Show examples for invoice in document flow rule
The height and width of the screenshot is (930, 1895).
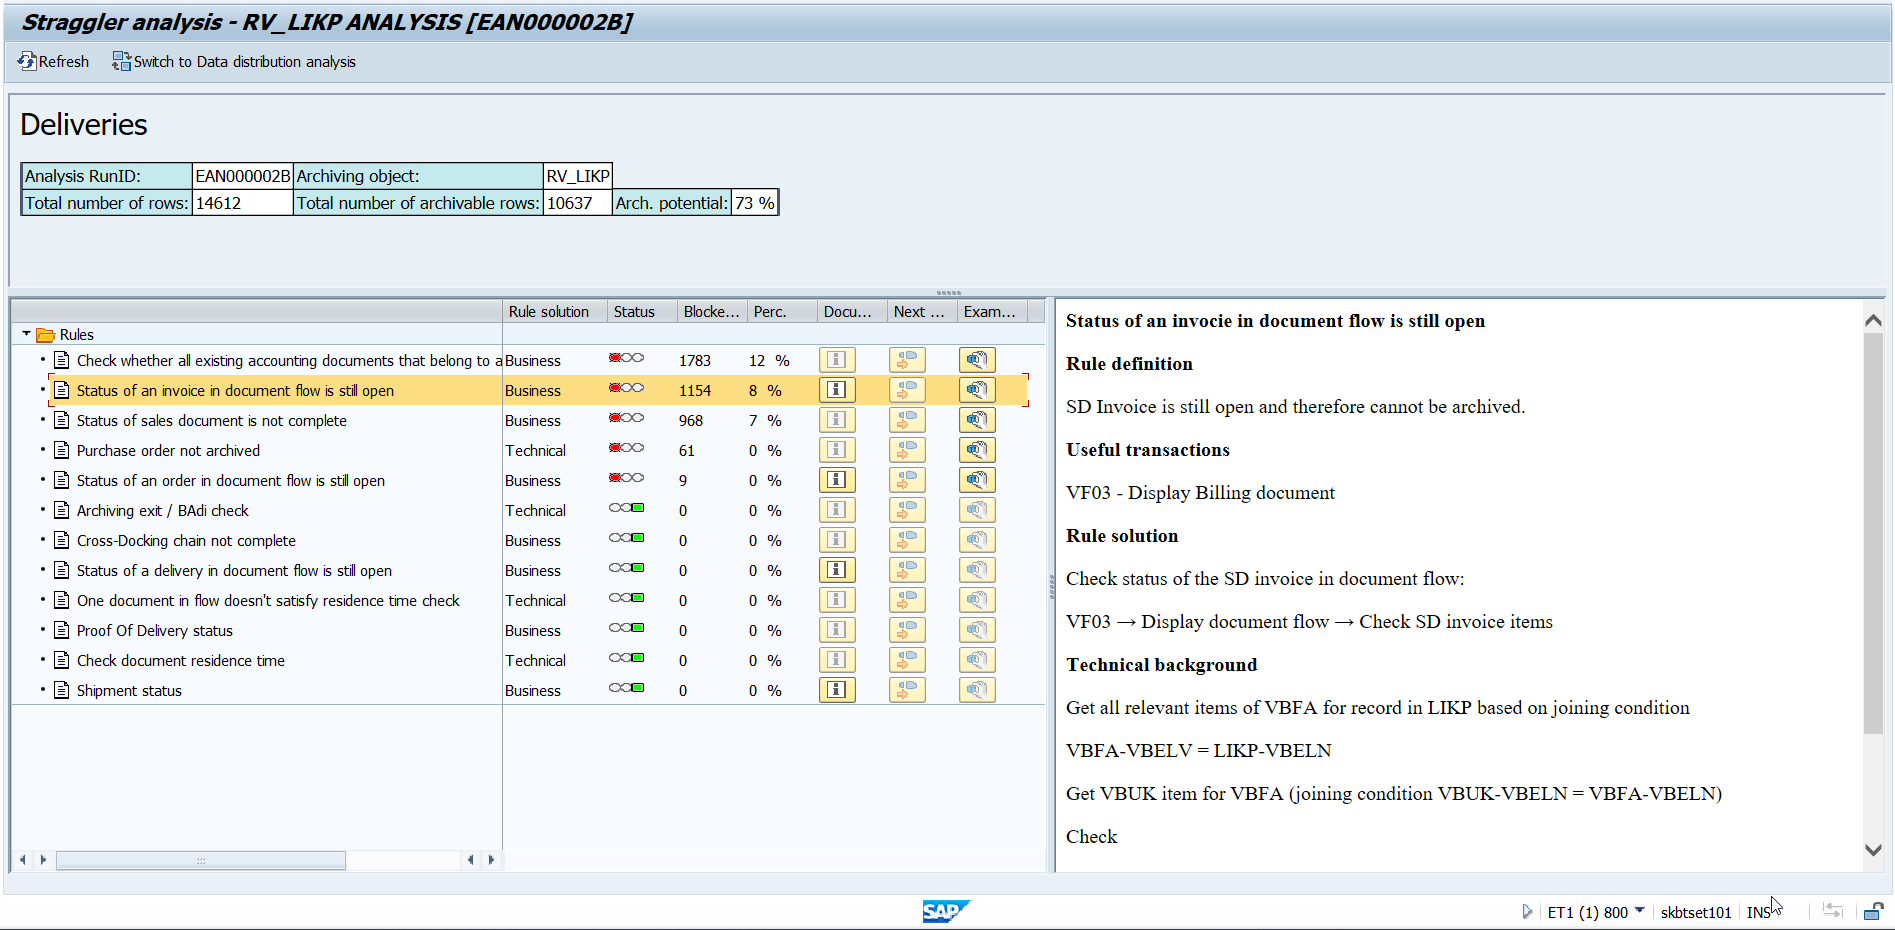(977, 390)
